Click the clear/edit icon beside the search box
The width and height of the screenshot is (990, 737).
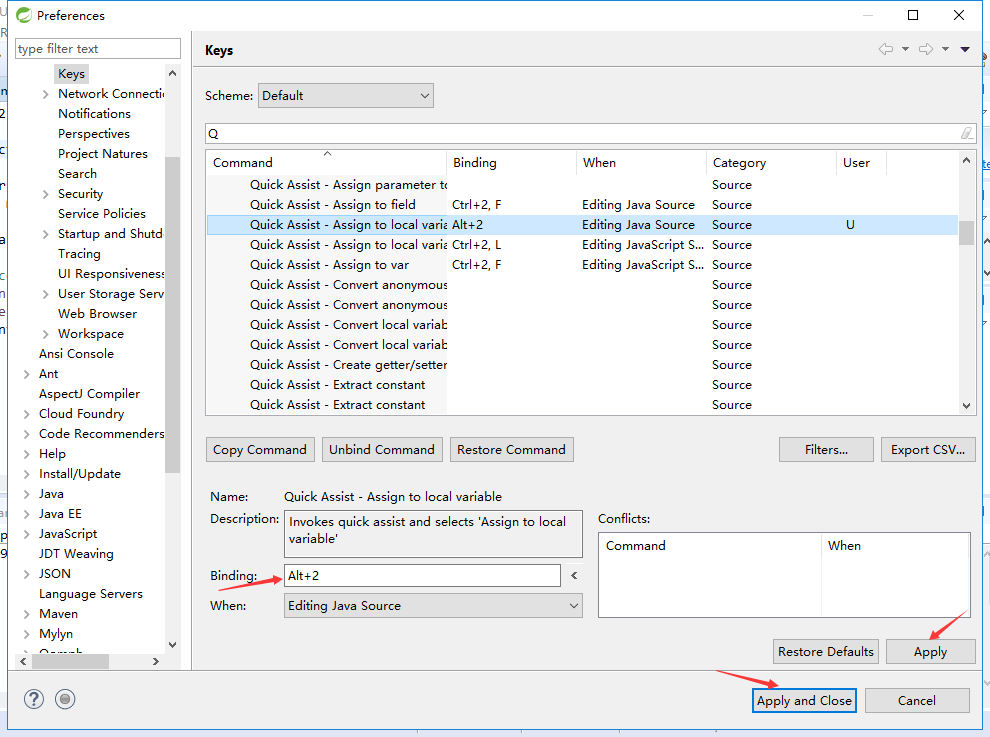click(966, 132)
